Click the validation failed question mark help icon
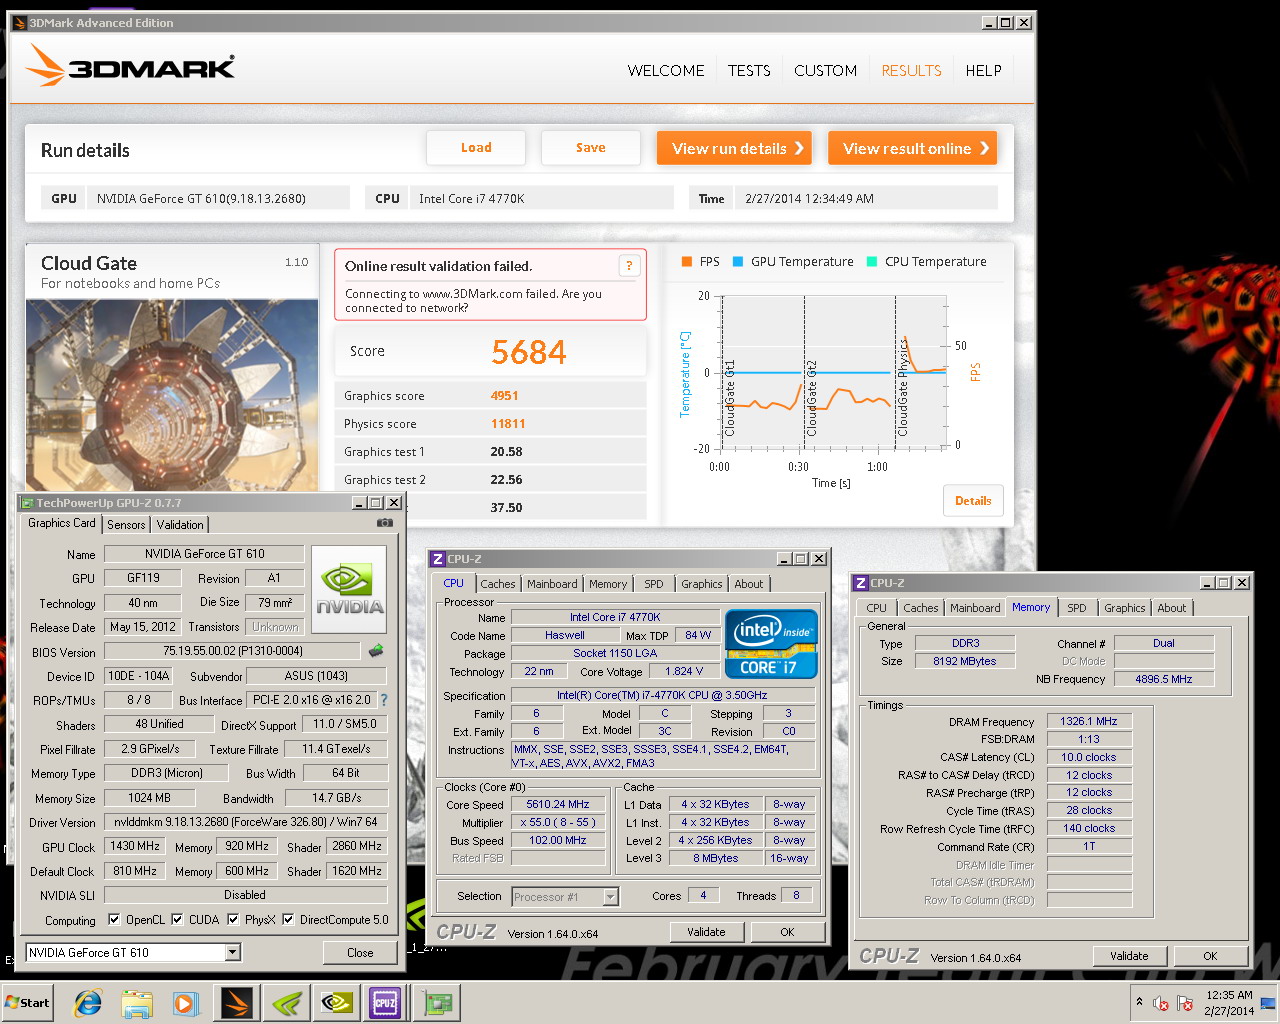 [629, 265]
